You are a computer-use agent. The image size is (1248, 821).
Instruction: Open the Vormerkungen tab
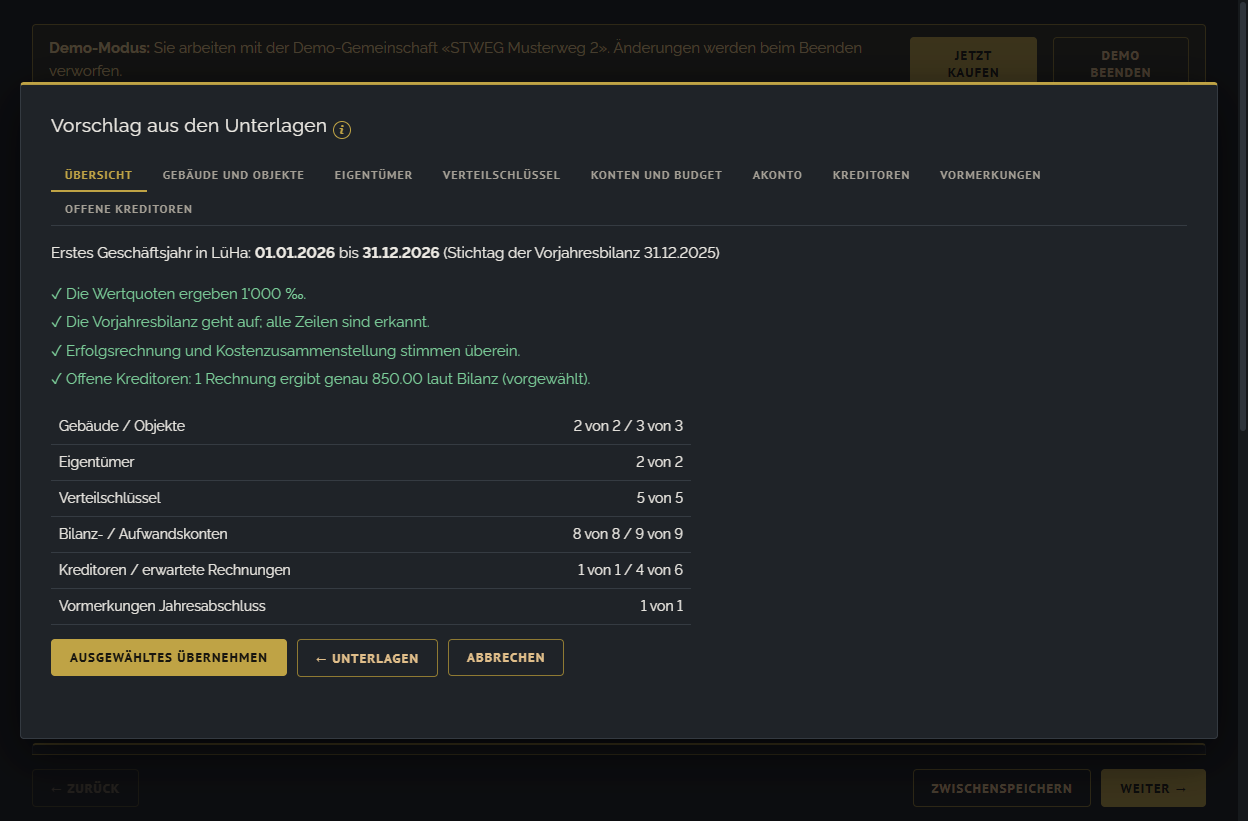(x=990, y=175)
